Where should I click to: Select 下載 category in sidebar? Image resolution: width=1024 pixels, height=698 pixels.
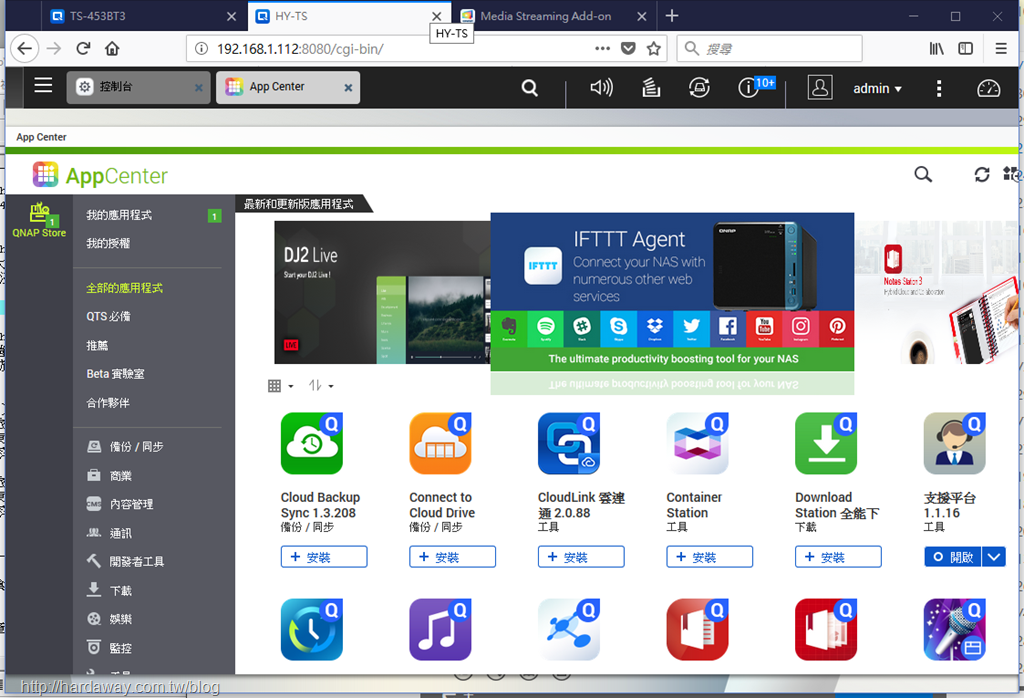pyautogui.click(x=109, y=590)
